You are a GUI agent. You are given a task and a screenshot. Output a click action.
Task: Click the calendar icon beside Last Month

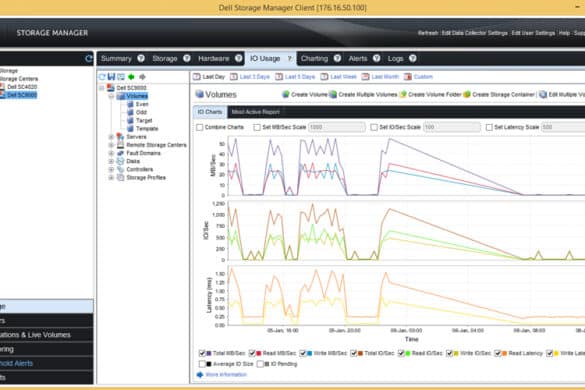(x=365, y=77)
